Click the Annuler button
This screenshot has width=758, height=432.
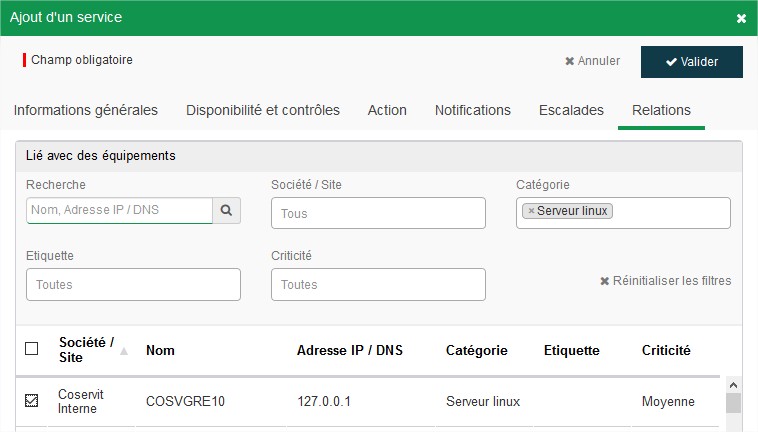(x=592, y=61)
